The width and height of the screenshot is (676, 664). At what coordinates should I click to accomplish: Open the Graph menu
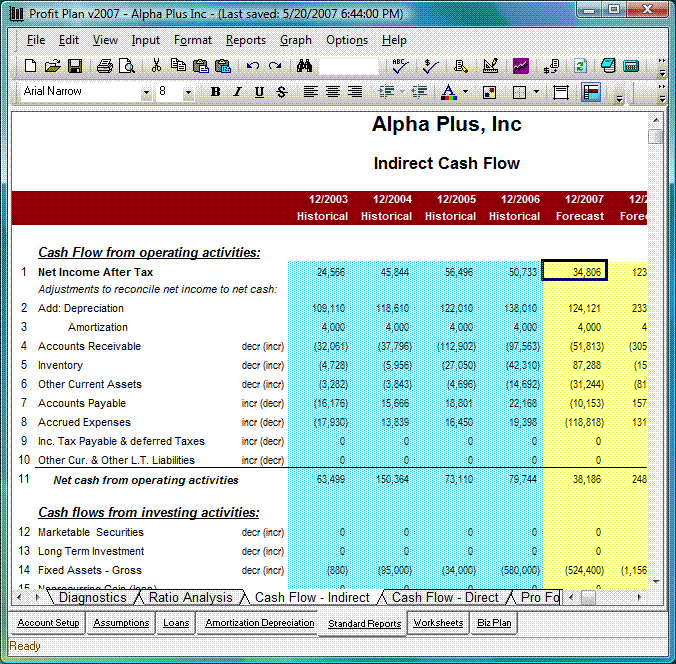tap(296, 40)
